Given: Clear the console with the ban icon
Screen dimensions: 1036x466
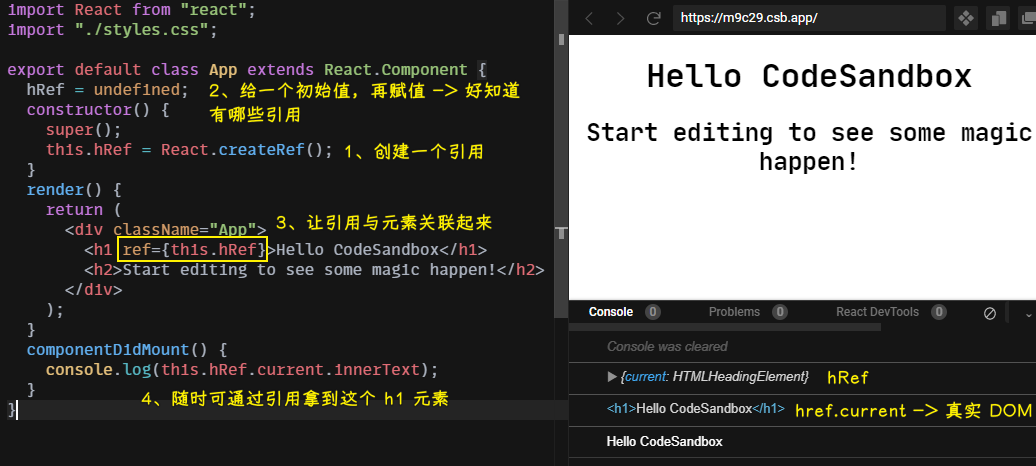Looking at the screenshot, I should (x=990, y=313).
